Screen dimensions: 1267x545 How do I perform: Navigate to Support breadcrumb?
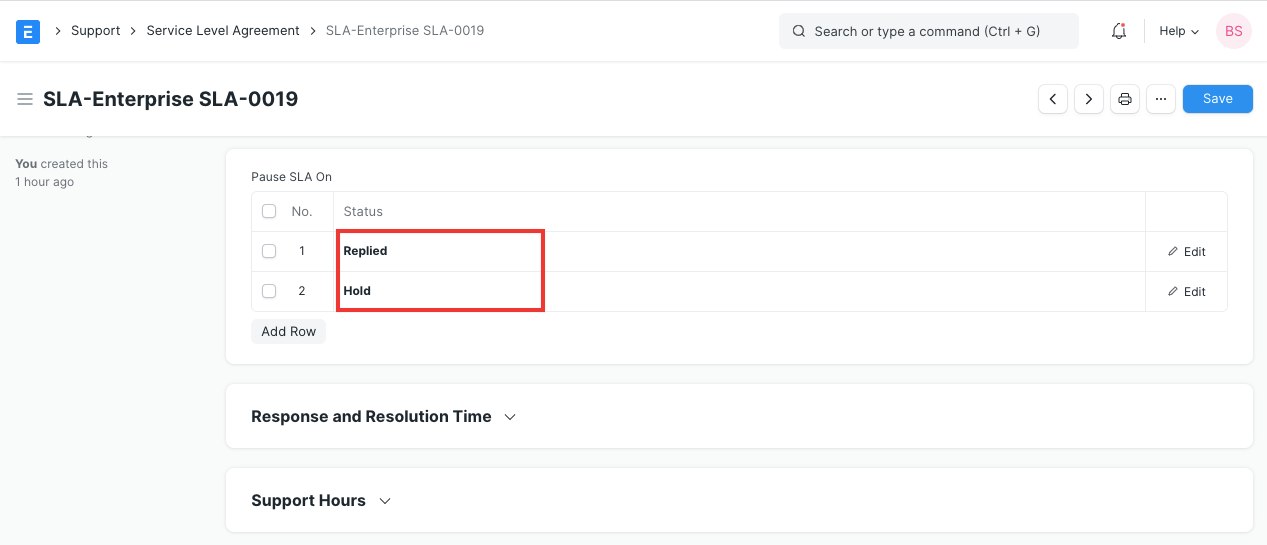point(96,31)
